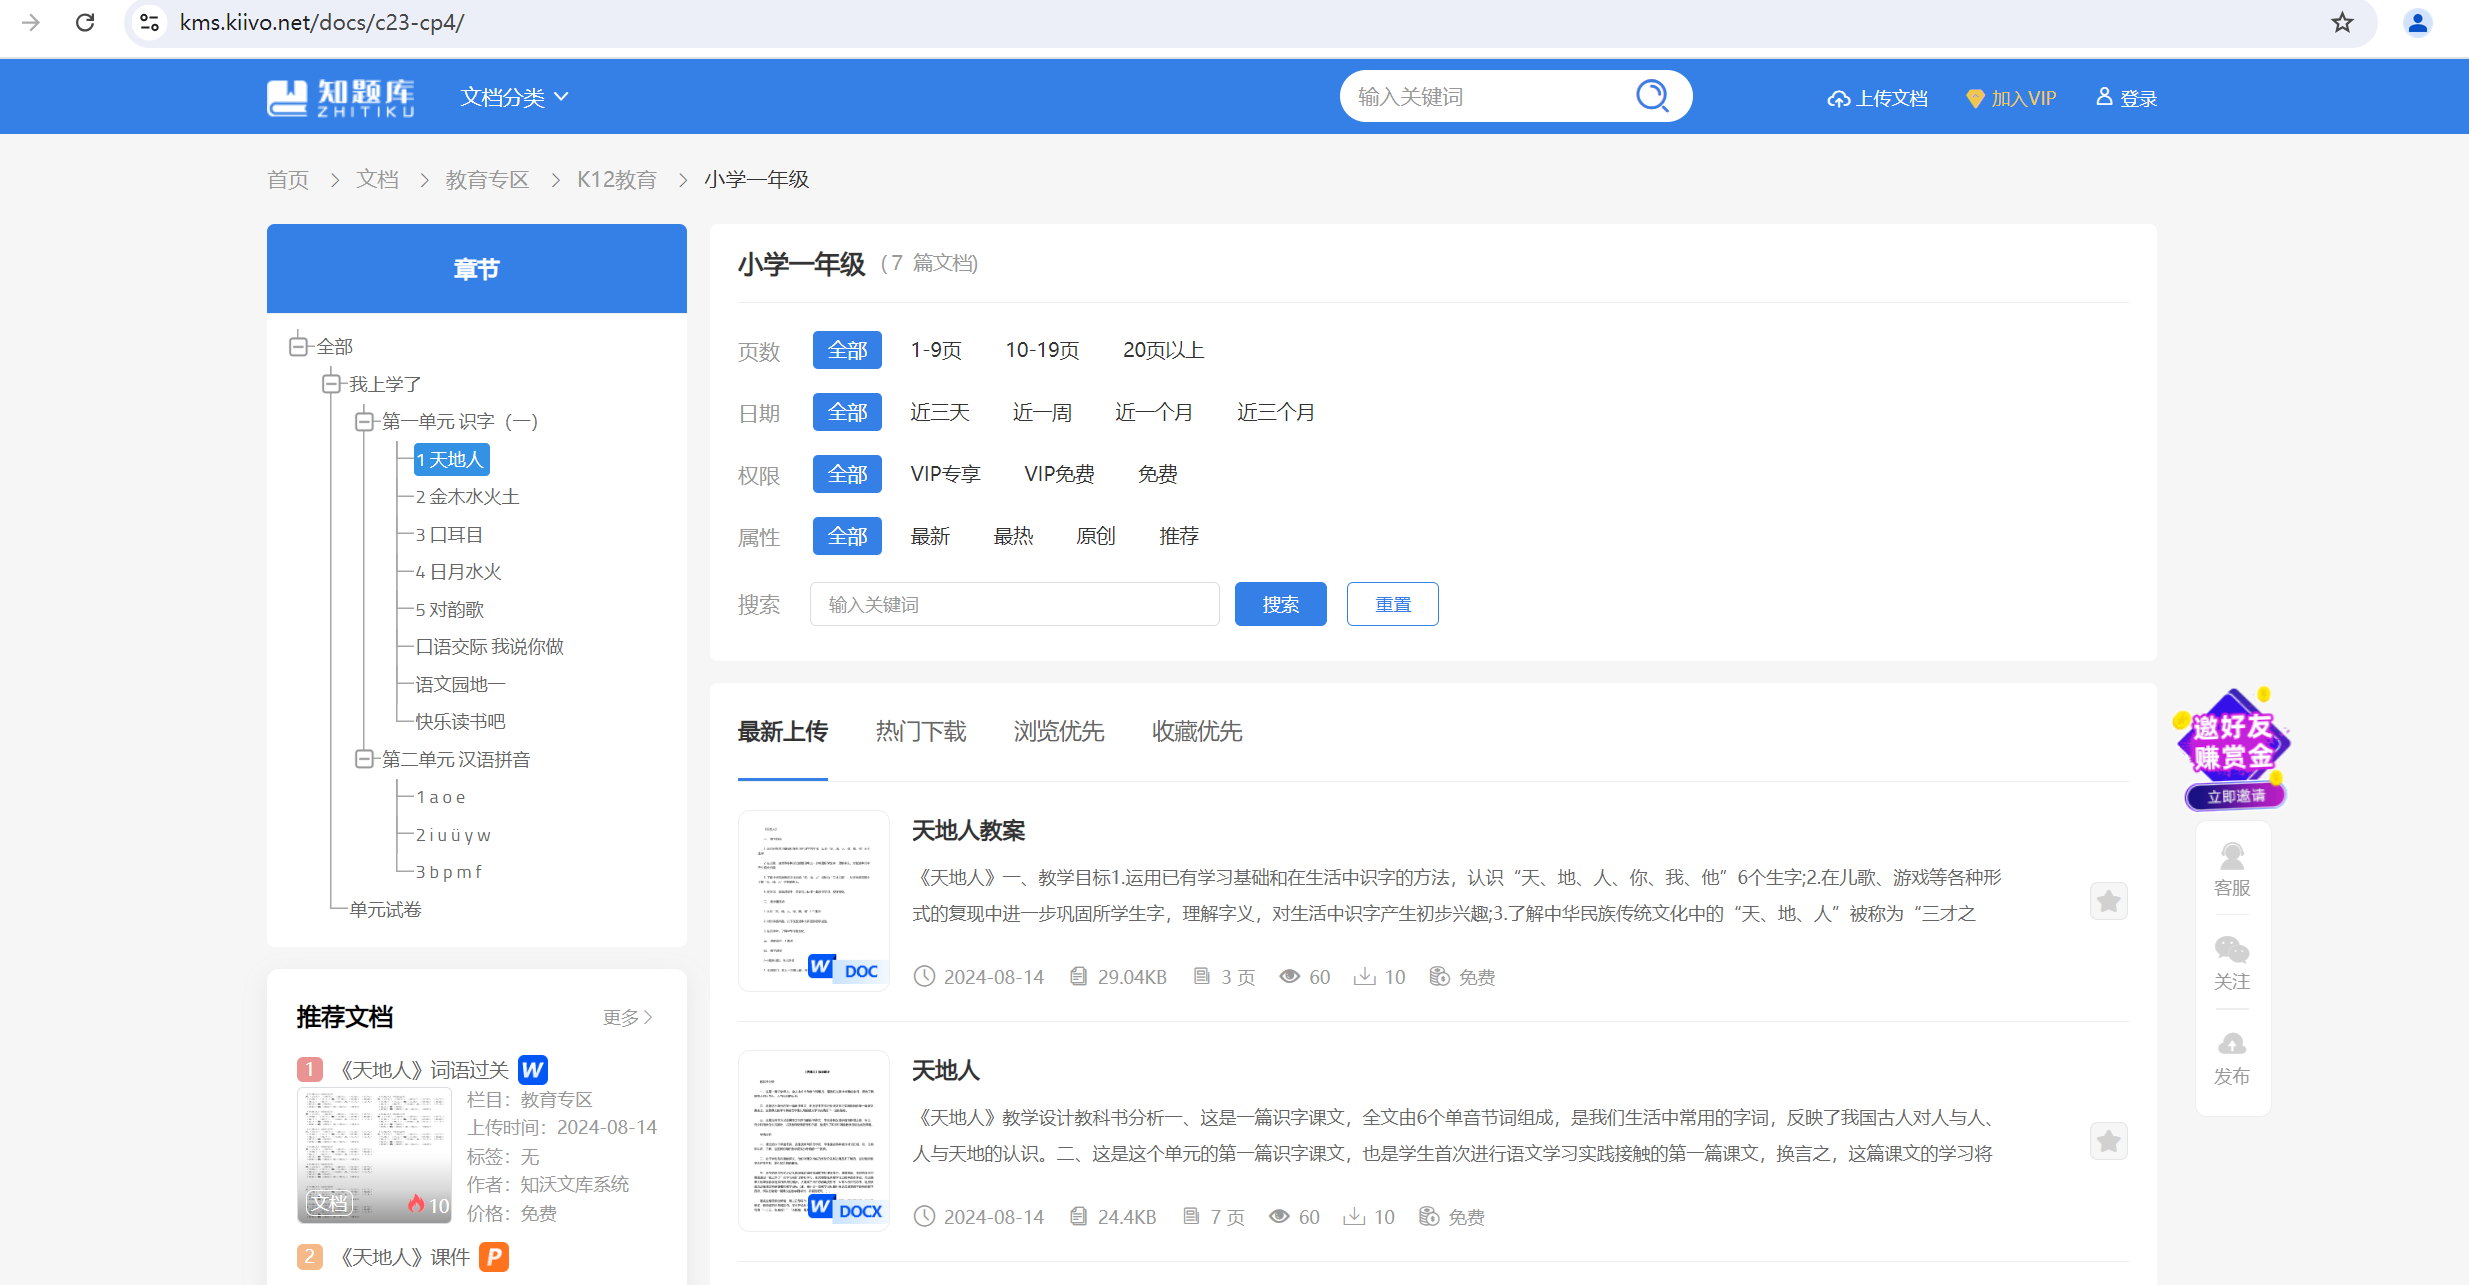The image size is (2469, 1285).
Task: Select tree item 语文园地一
Action: 460,685
